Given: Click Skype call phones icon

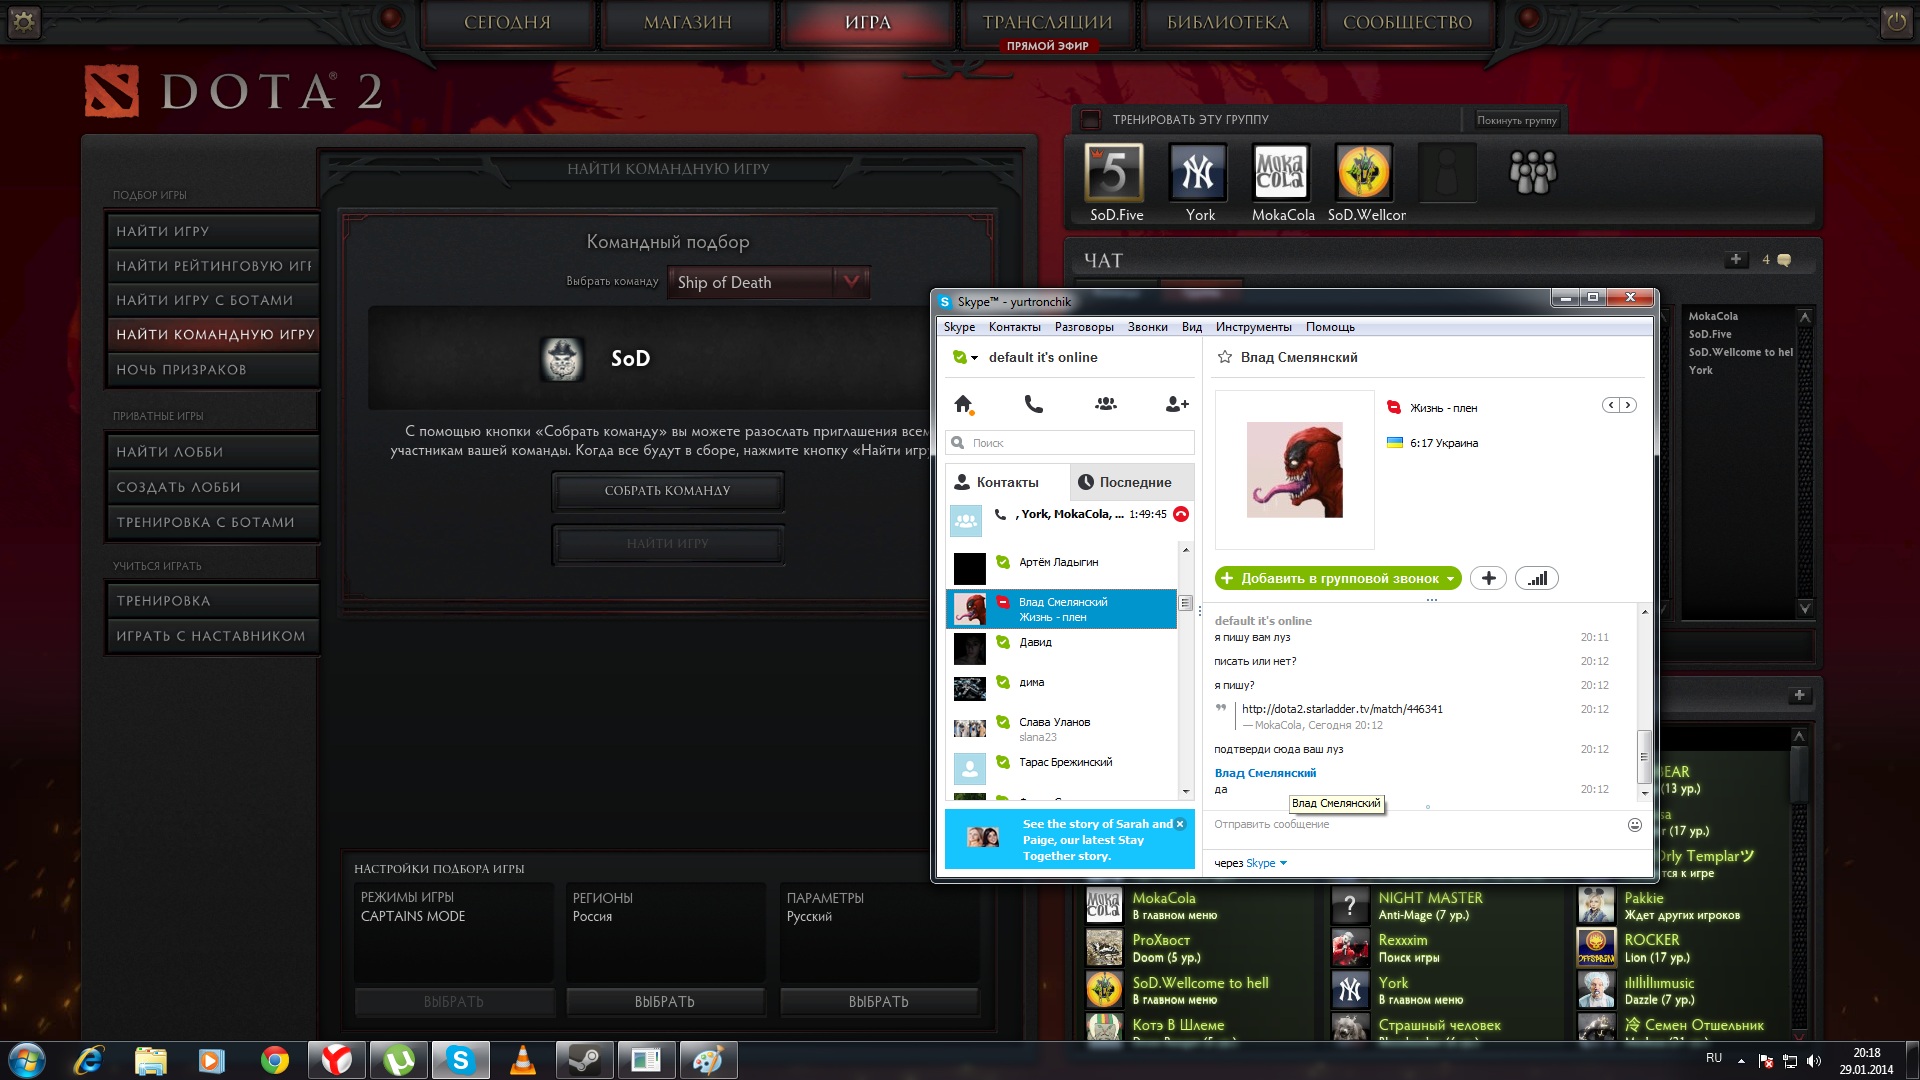Looking at the screenshot, I should click(1034, 404).
